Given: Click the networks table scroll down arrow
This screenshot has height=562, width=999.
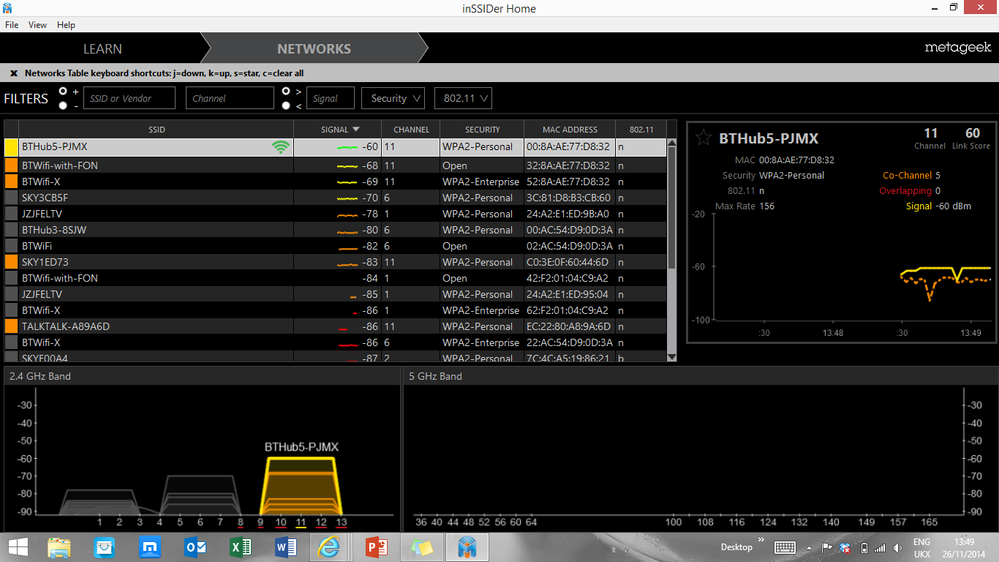Looking at the screenshot, I should pos(672,357).
